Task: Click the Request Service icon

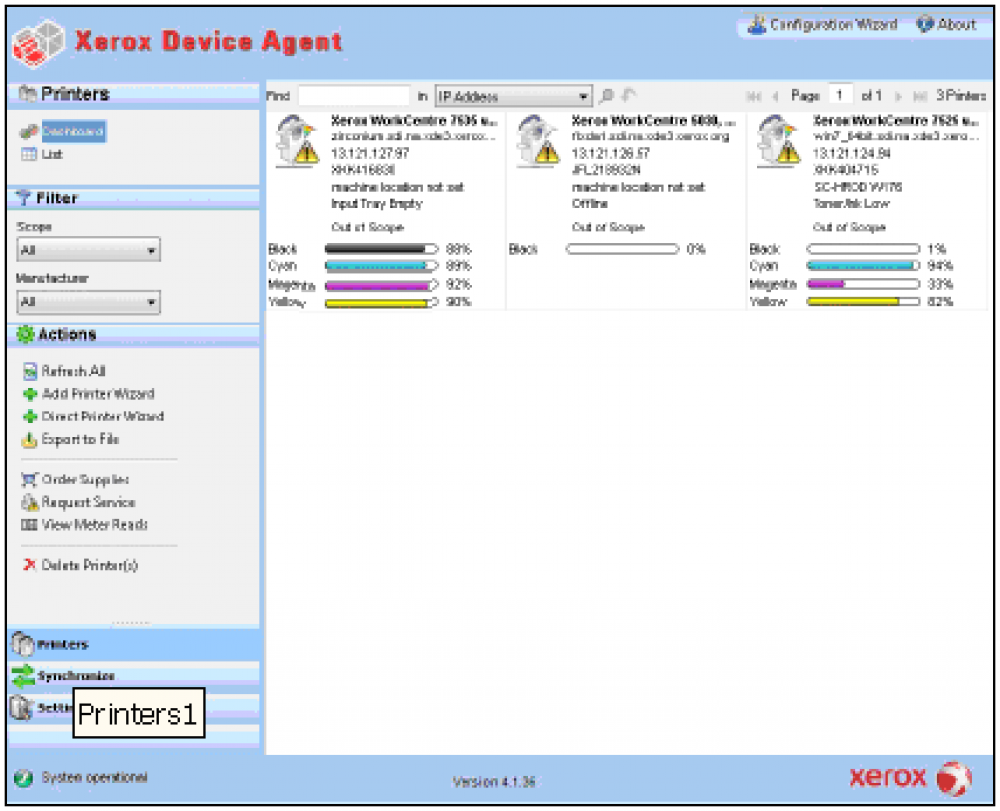Action: click(x=29, y=502)
